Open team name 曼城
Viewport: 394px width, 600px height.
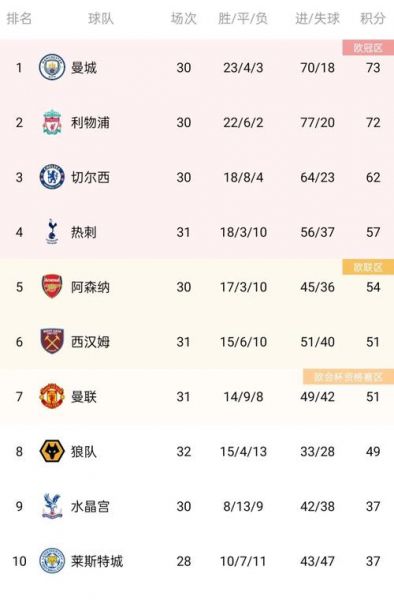click(x=84, y=68)
